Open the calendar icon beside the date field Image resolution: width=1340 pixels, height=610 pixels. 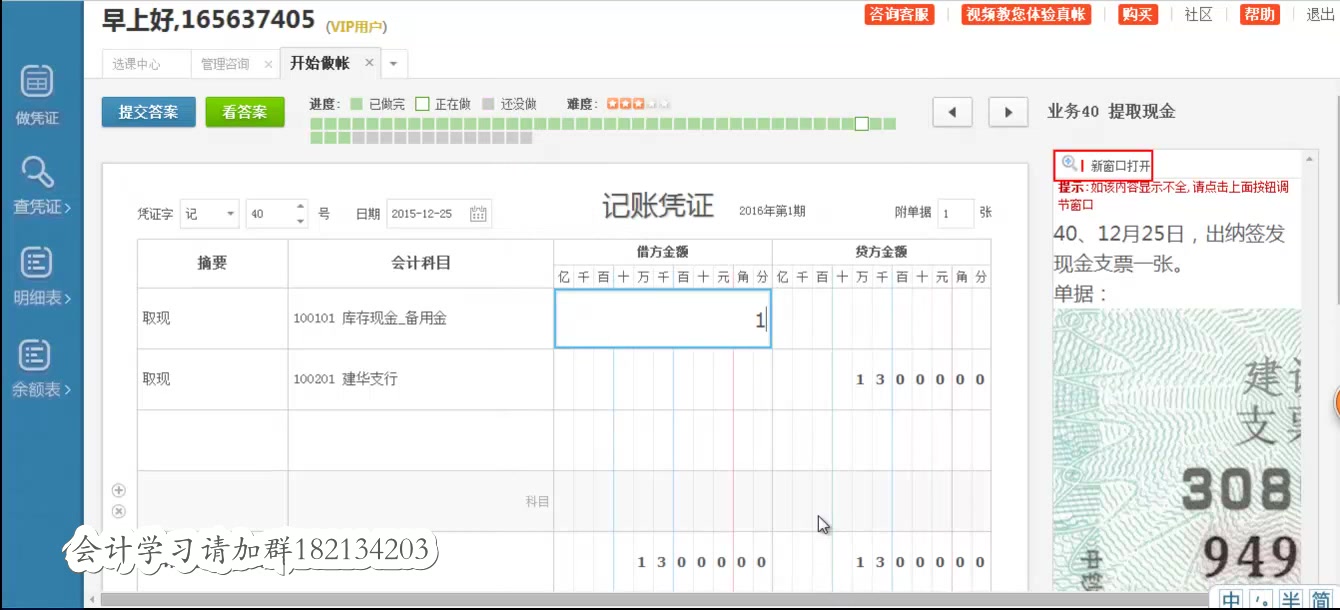point(477,213)
